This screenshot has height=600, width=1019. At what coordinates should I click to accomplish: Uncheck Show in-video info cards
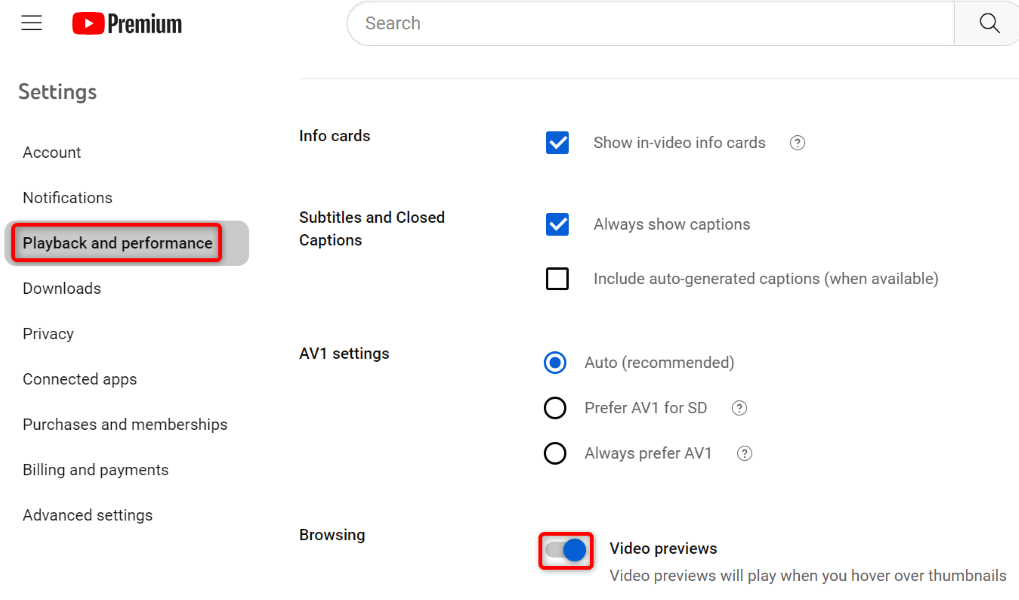[557, 143]
